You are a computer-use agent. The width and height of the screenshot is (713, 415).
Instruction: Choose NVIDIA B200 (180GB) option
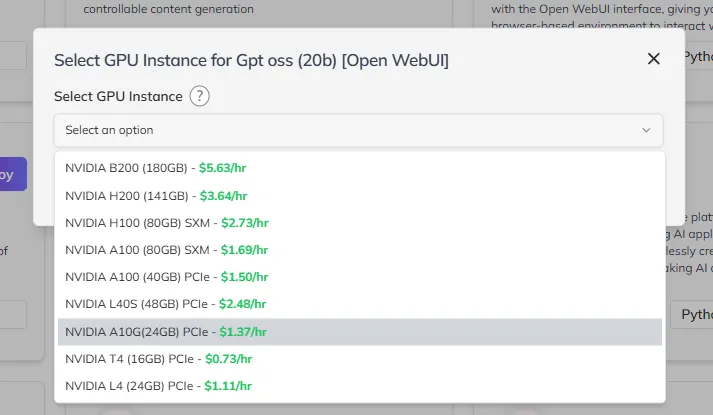click(360, 168)
